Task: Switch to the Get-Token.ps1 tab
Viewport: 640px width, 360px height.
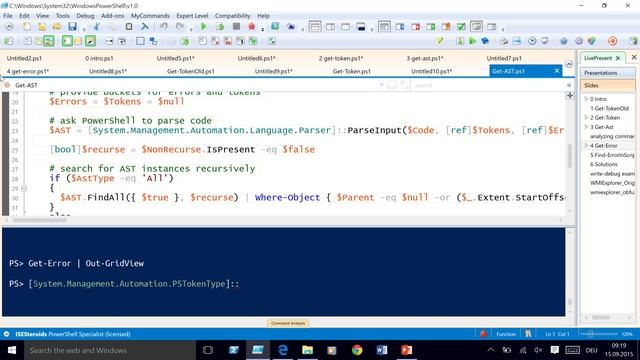Action: coord(351,71)
